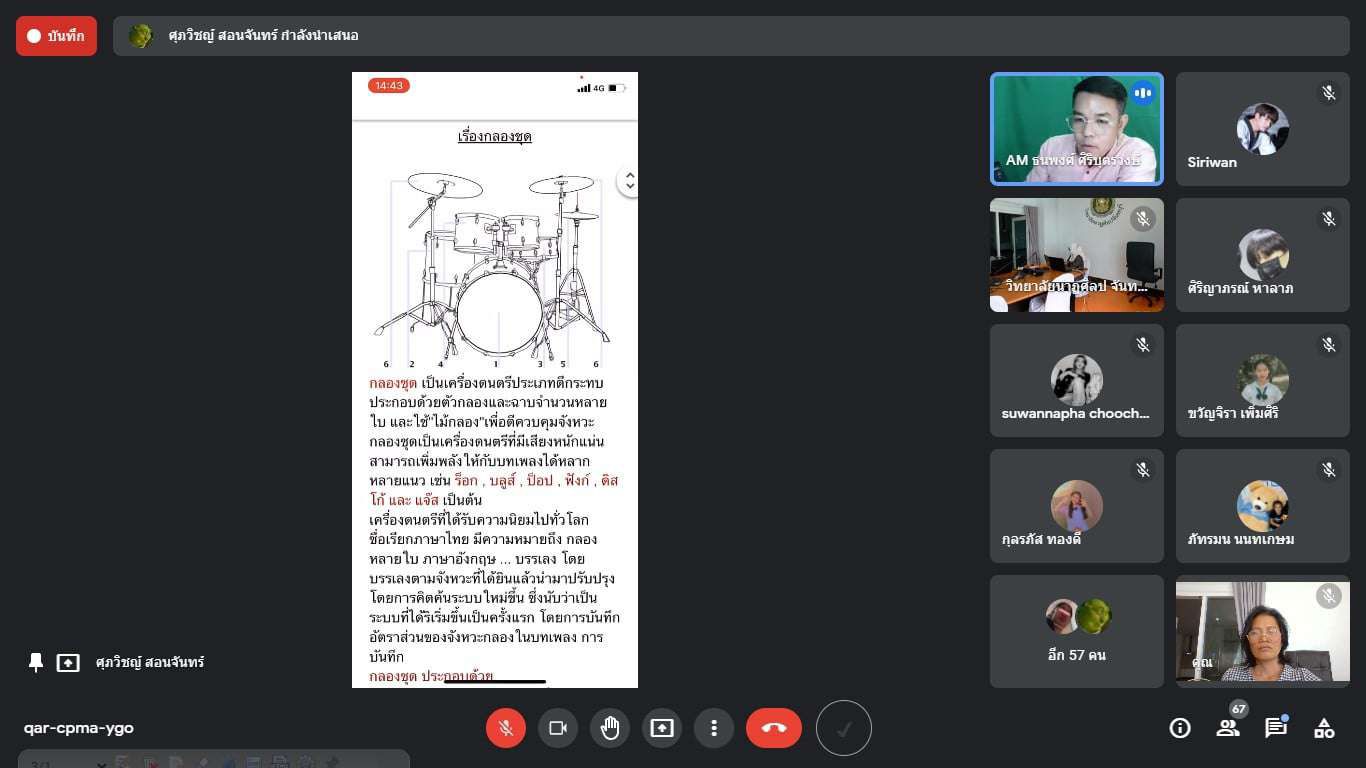Screen dimensions: 1366x768
Task: Click the presentation screen icon at lower left
Action: pyautogui.click(x=68, y=662)
